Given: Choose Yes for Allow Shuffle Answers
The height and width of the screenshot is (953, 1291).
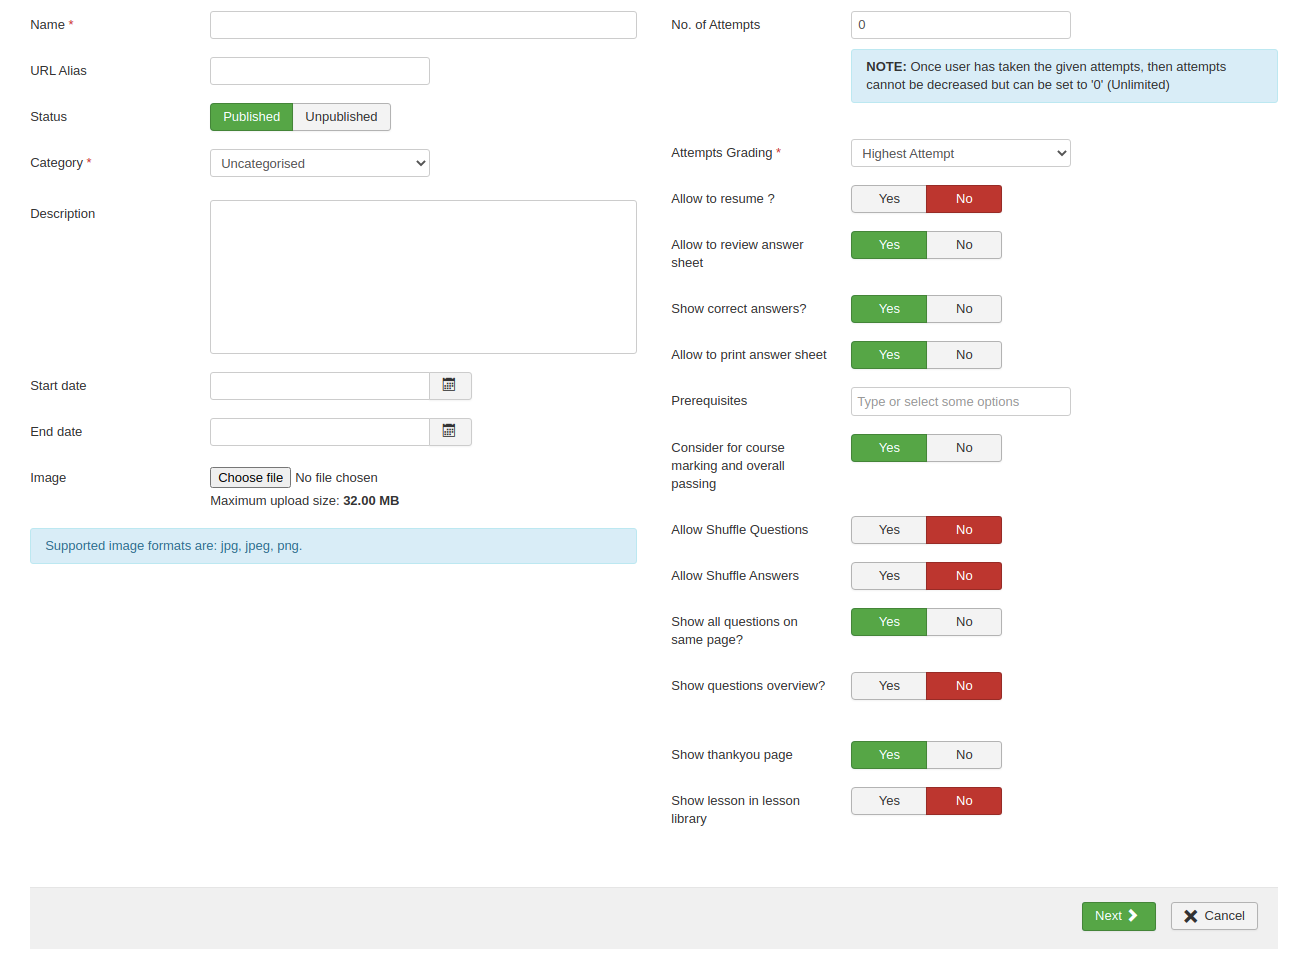Looking at the screenshot, I should coord(888,576).
